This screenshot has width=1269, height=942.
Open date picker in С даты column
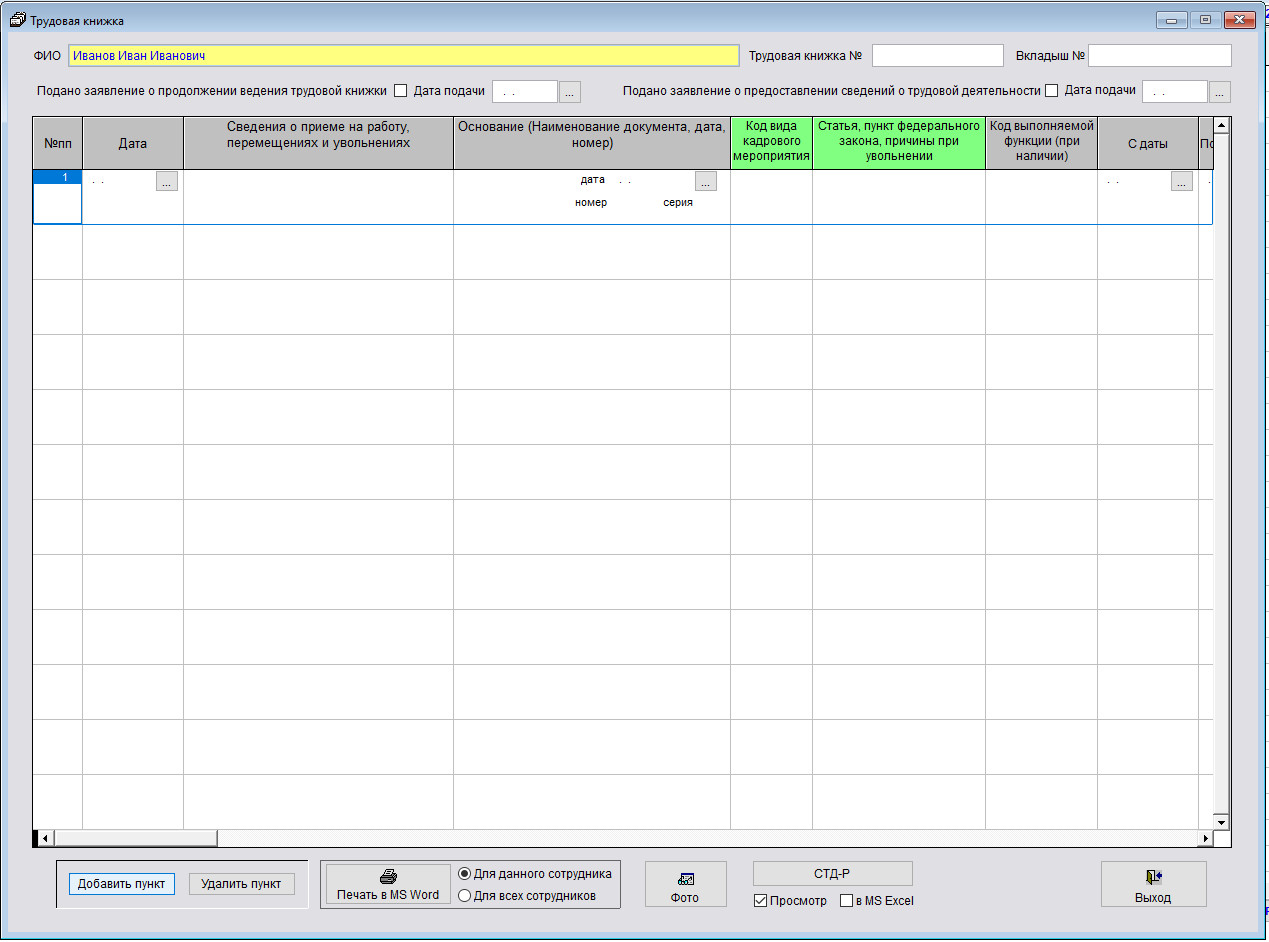(x=1182, y=182)
